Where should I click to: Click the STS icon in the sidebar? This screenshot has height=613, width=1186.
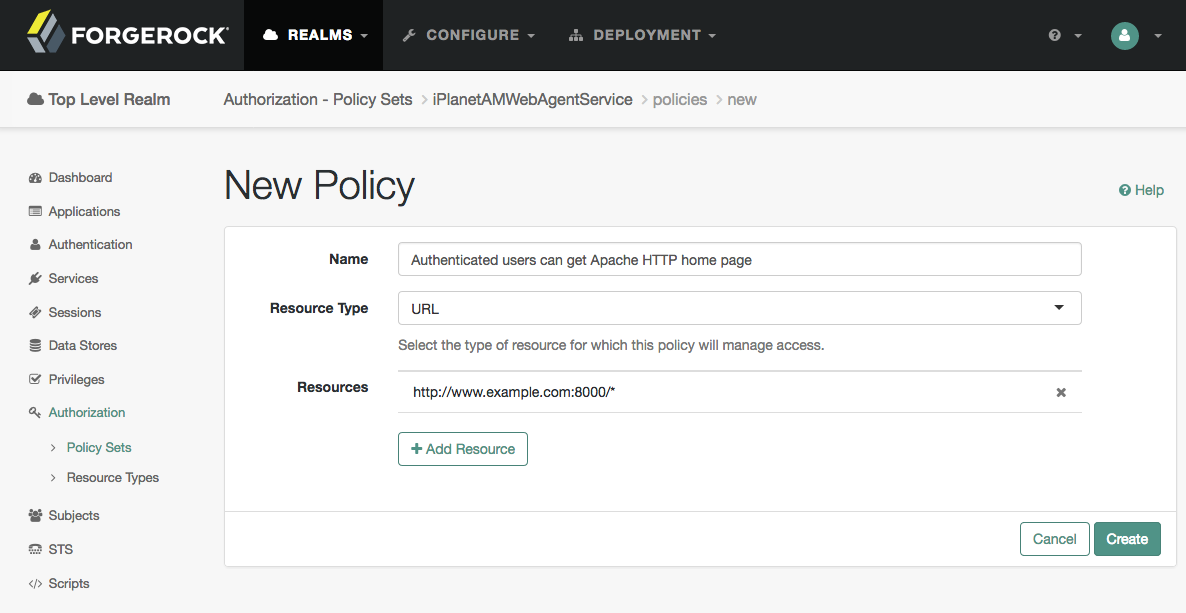(35, 549)
